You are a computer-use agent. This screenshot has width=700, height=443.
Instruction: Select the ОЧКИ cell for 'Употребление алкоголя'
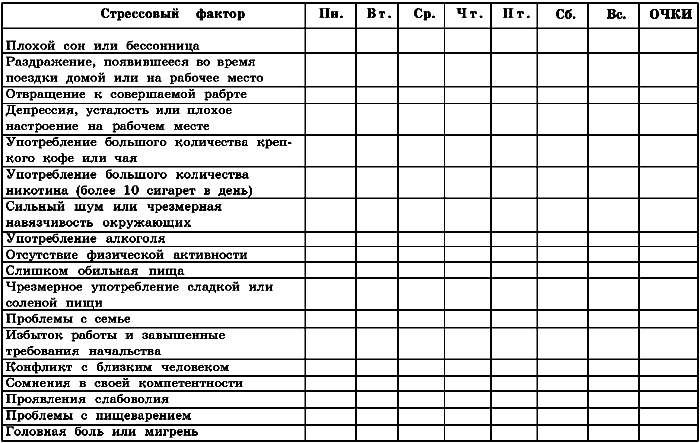[668, 239]
